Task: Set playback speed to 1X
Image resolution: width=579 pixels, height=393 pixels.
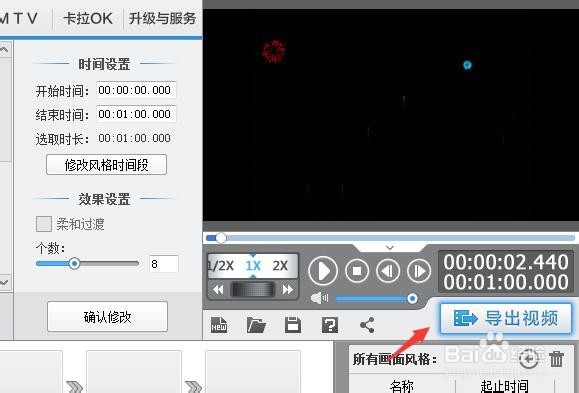Action: point(253,266)
